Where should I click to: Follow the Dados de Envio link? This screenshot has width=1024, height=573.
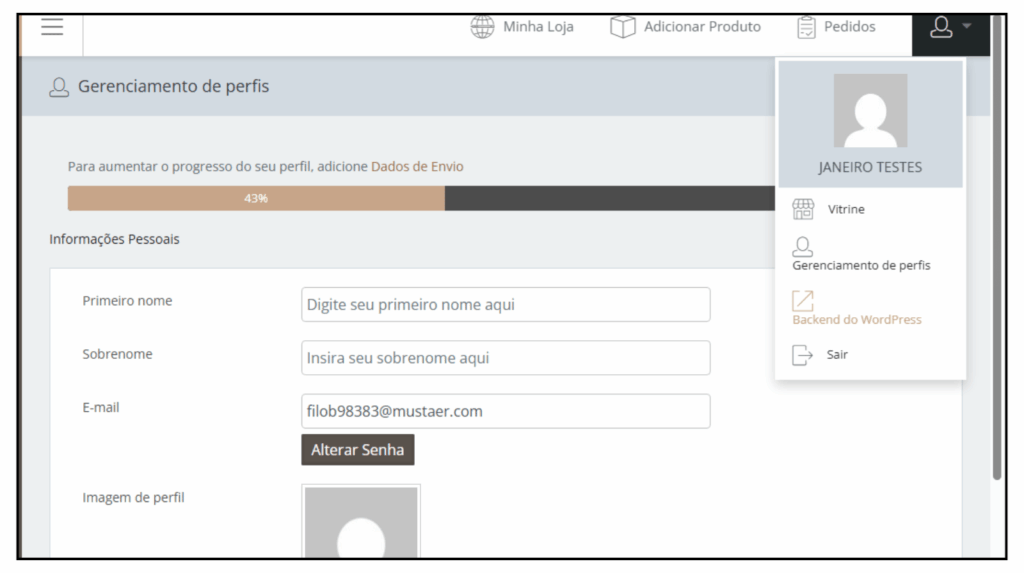pyautogui.click(x=417, y=167)
